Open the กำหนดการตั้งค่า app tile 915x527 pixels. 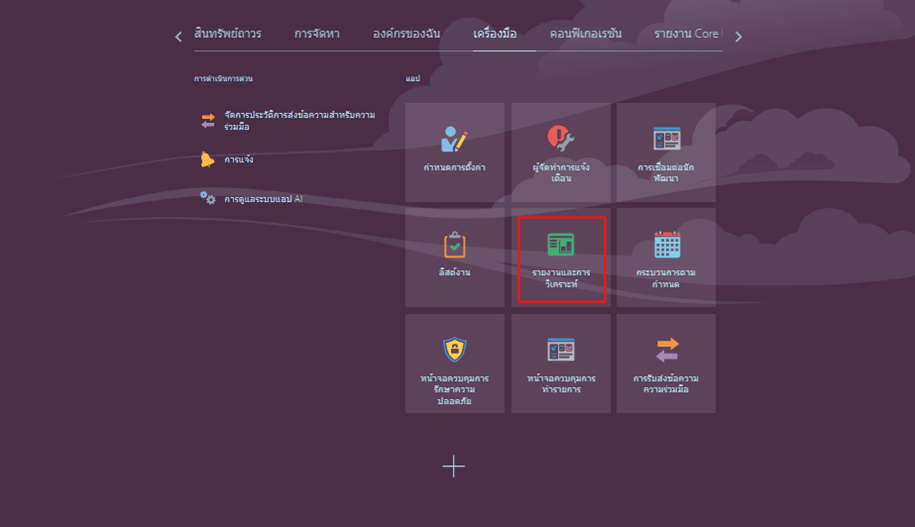coord(454,150)
